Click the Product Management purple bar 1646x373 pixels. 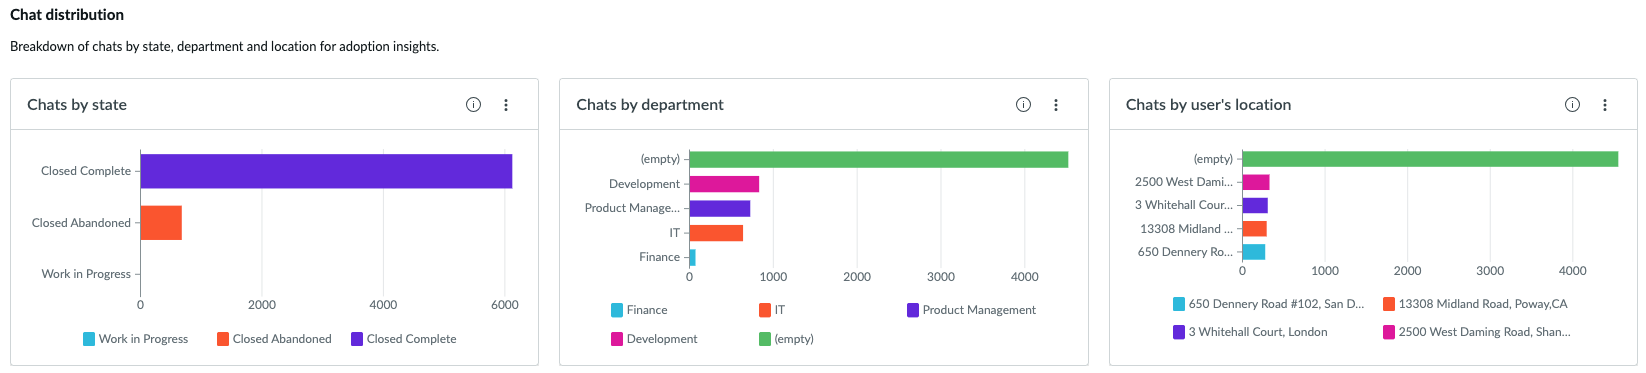pos(720,208)
